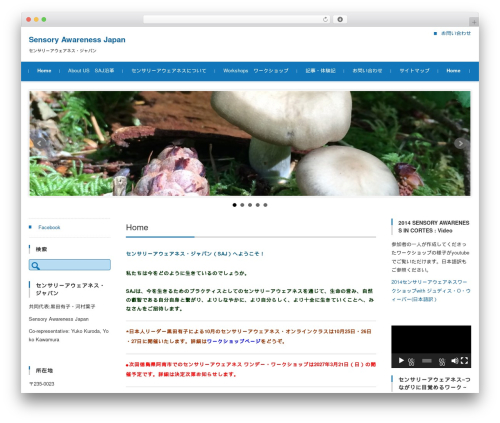Click the blue SAJ welcome line

195,254
